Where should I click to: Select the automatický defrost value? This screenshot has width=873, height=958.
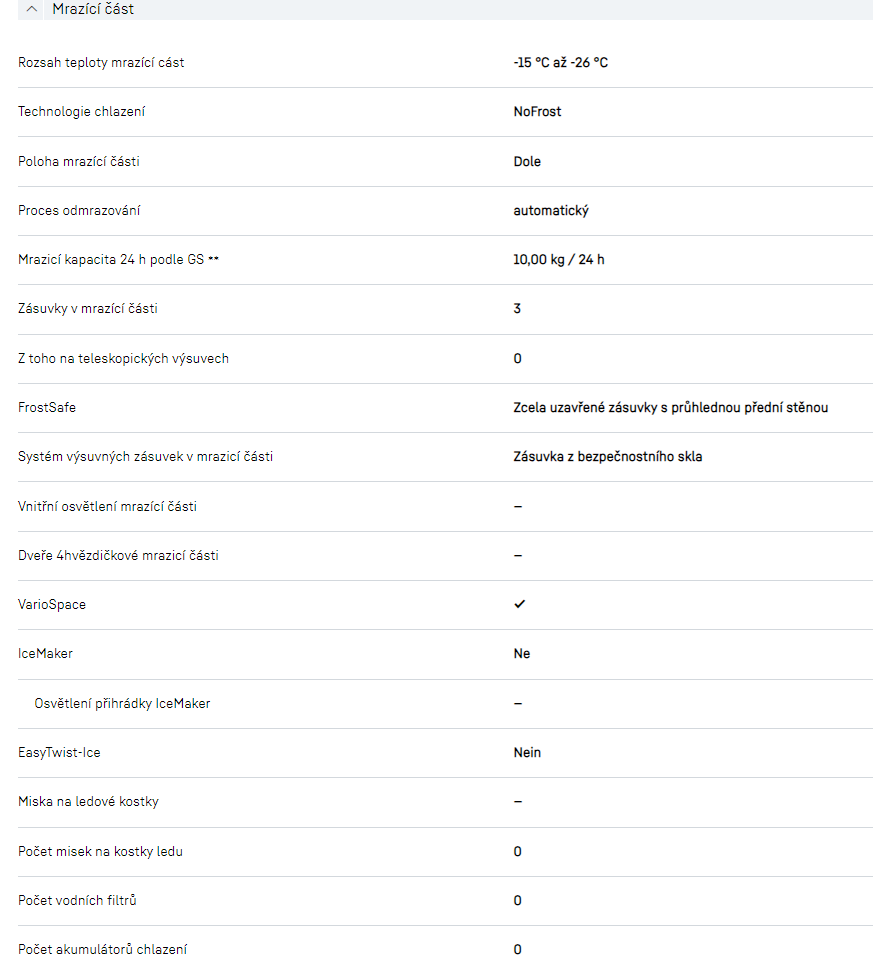click(551, 211)
